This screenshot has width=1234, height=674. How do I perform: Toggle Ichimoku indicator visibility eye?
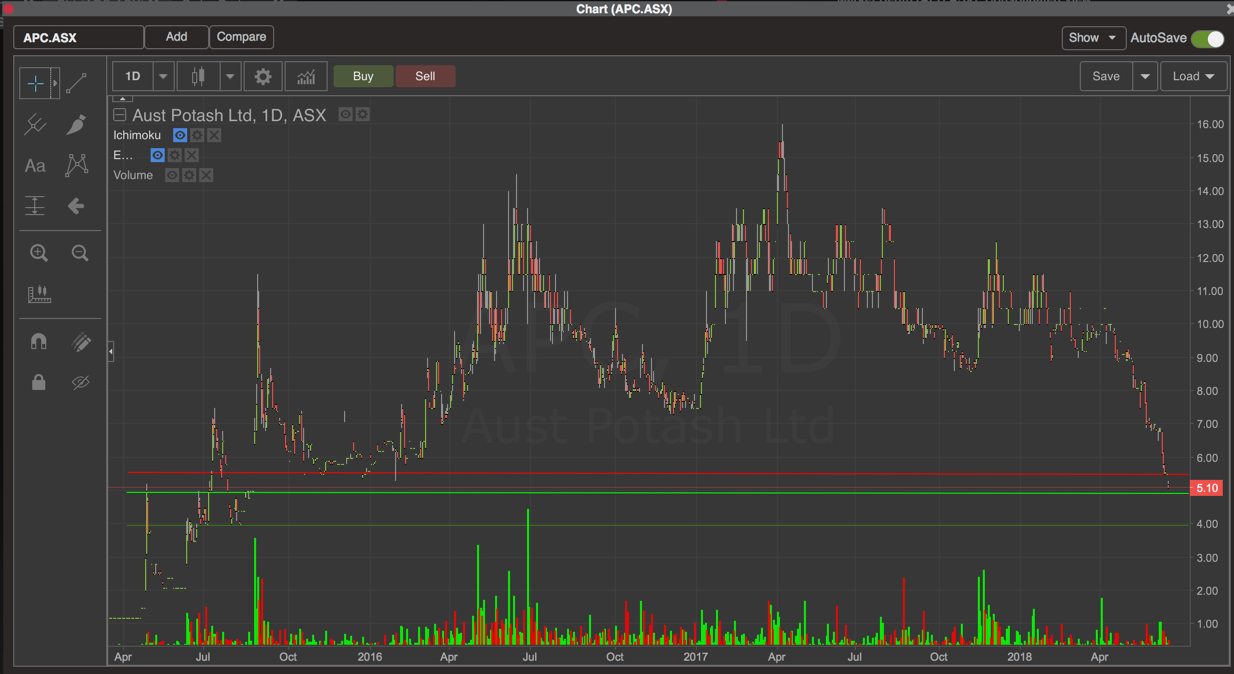point(180,135)
